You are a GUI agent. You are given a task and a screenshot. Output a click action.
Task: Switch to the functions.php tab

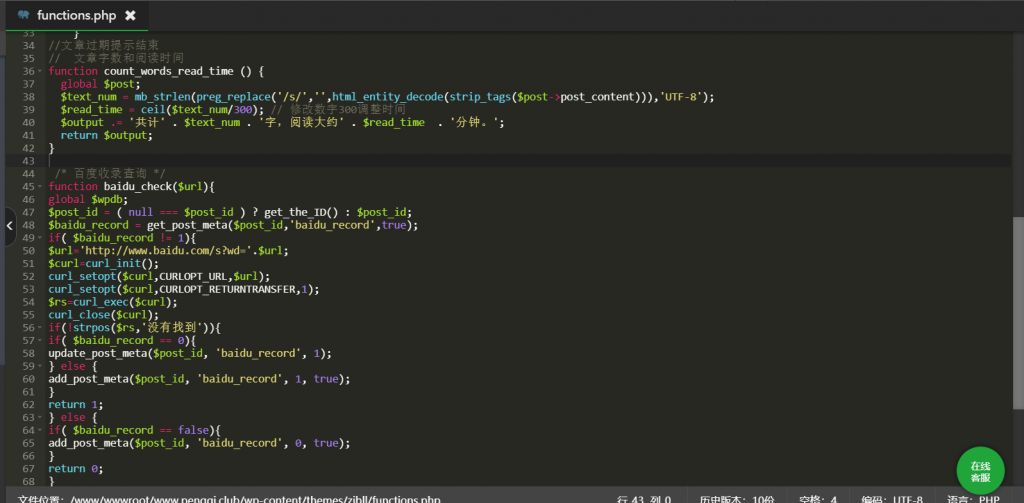tap(77, 15)
